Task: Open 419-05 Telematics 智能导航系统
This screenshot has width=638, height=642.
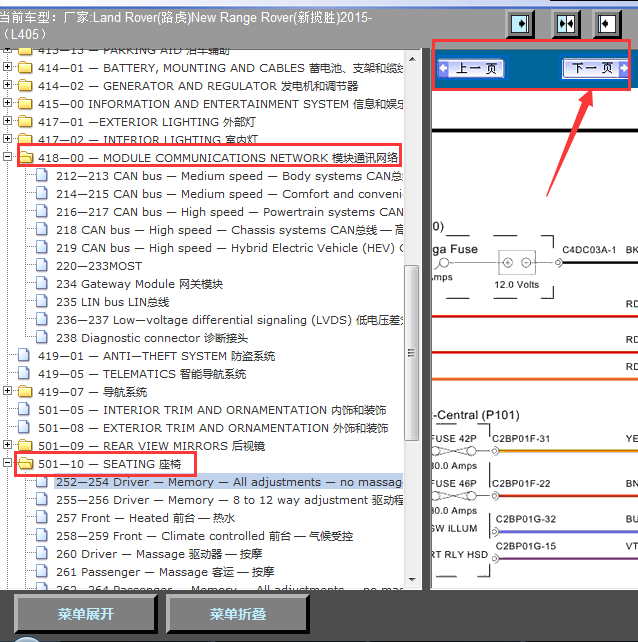Action: click(x=142, y=374)
